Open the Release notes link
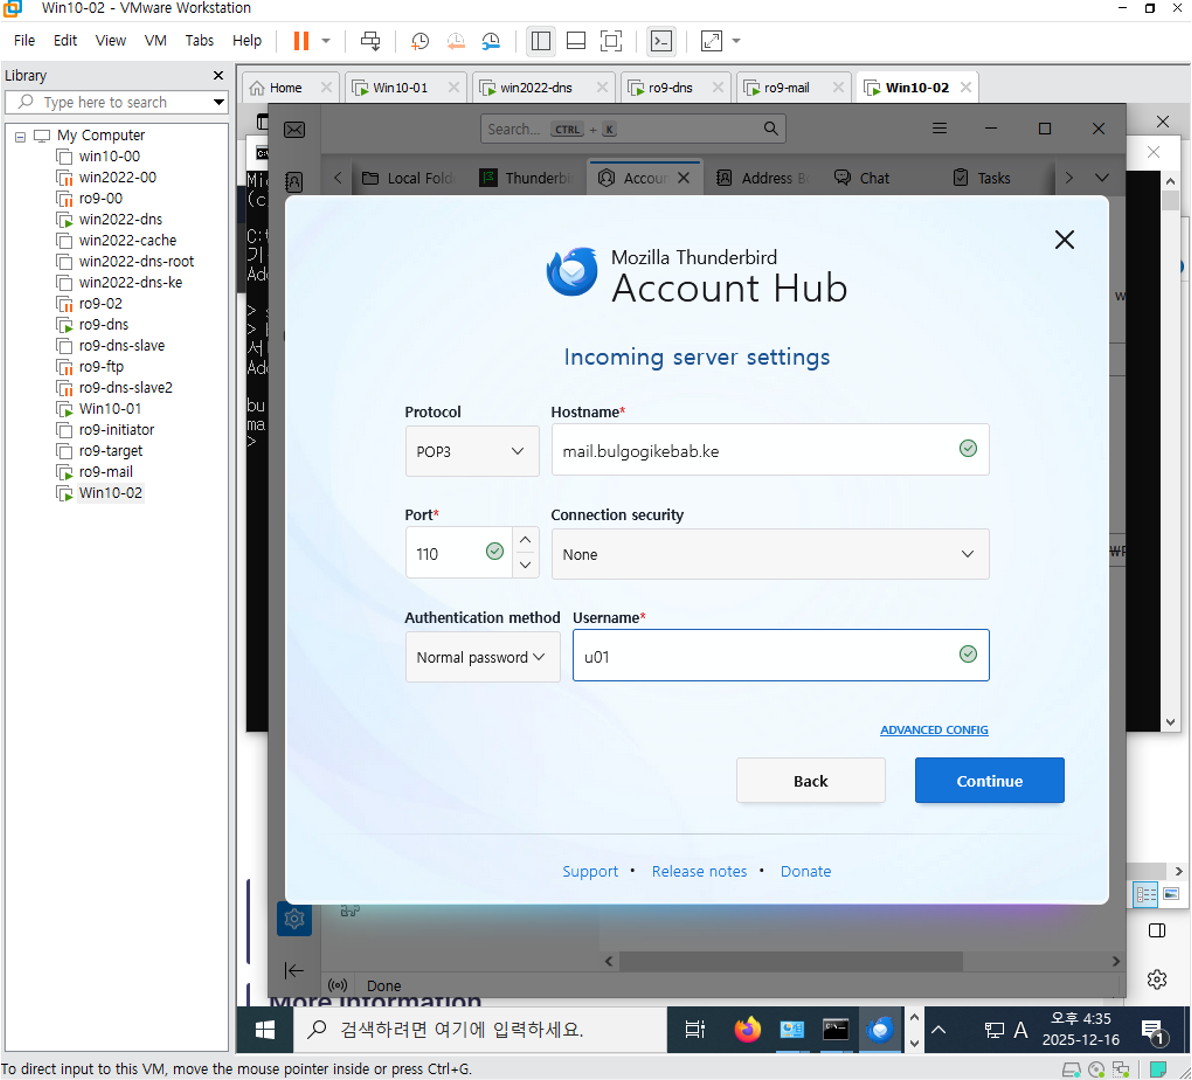1192x1080 pixels. [x=699, y=871]
